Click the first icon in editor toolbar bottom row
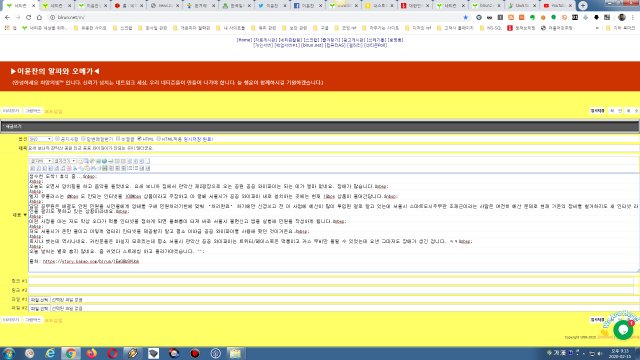640x360 pixels. tap(33, 168)
